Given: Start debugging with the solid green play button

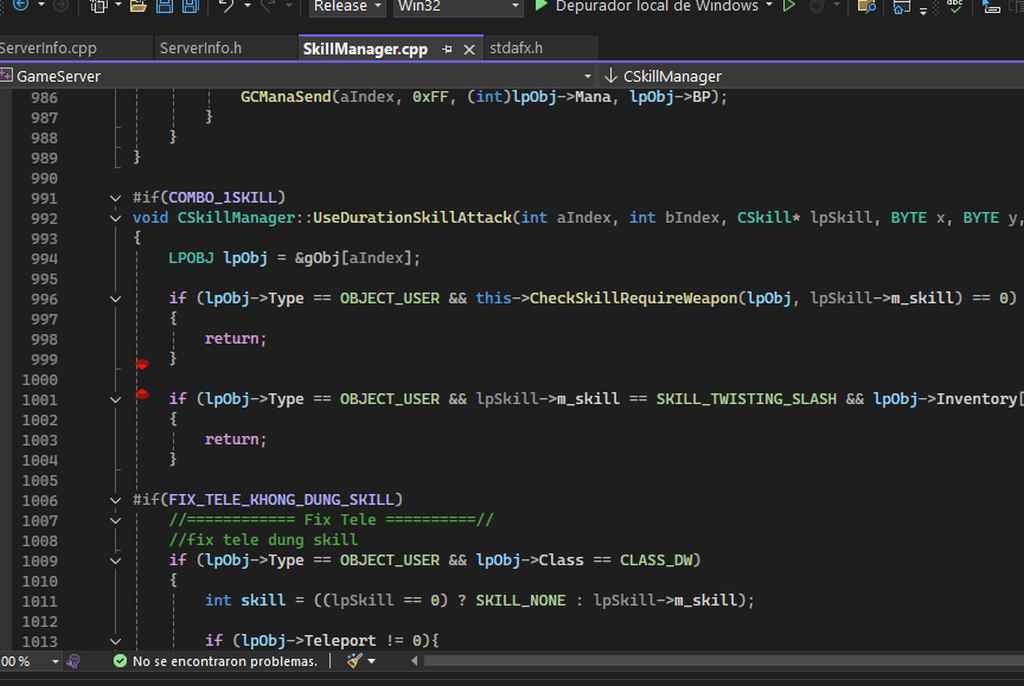Looking at the screenshot, I should (540, 6).
